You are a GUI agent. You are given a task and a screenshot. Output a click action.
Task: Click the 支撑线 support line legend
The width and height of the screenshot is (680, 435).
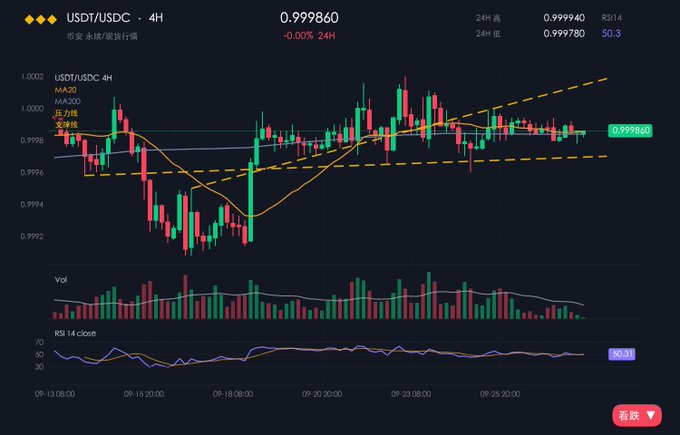coord(66,125)
